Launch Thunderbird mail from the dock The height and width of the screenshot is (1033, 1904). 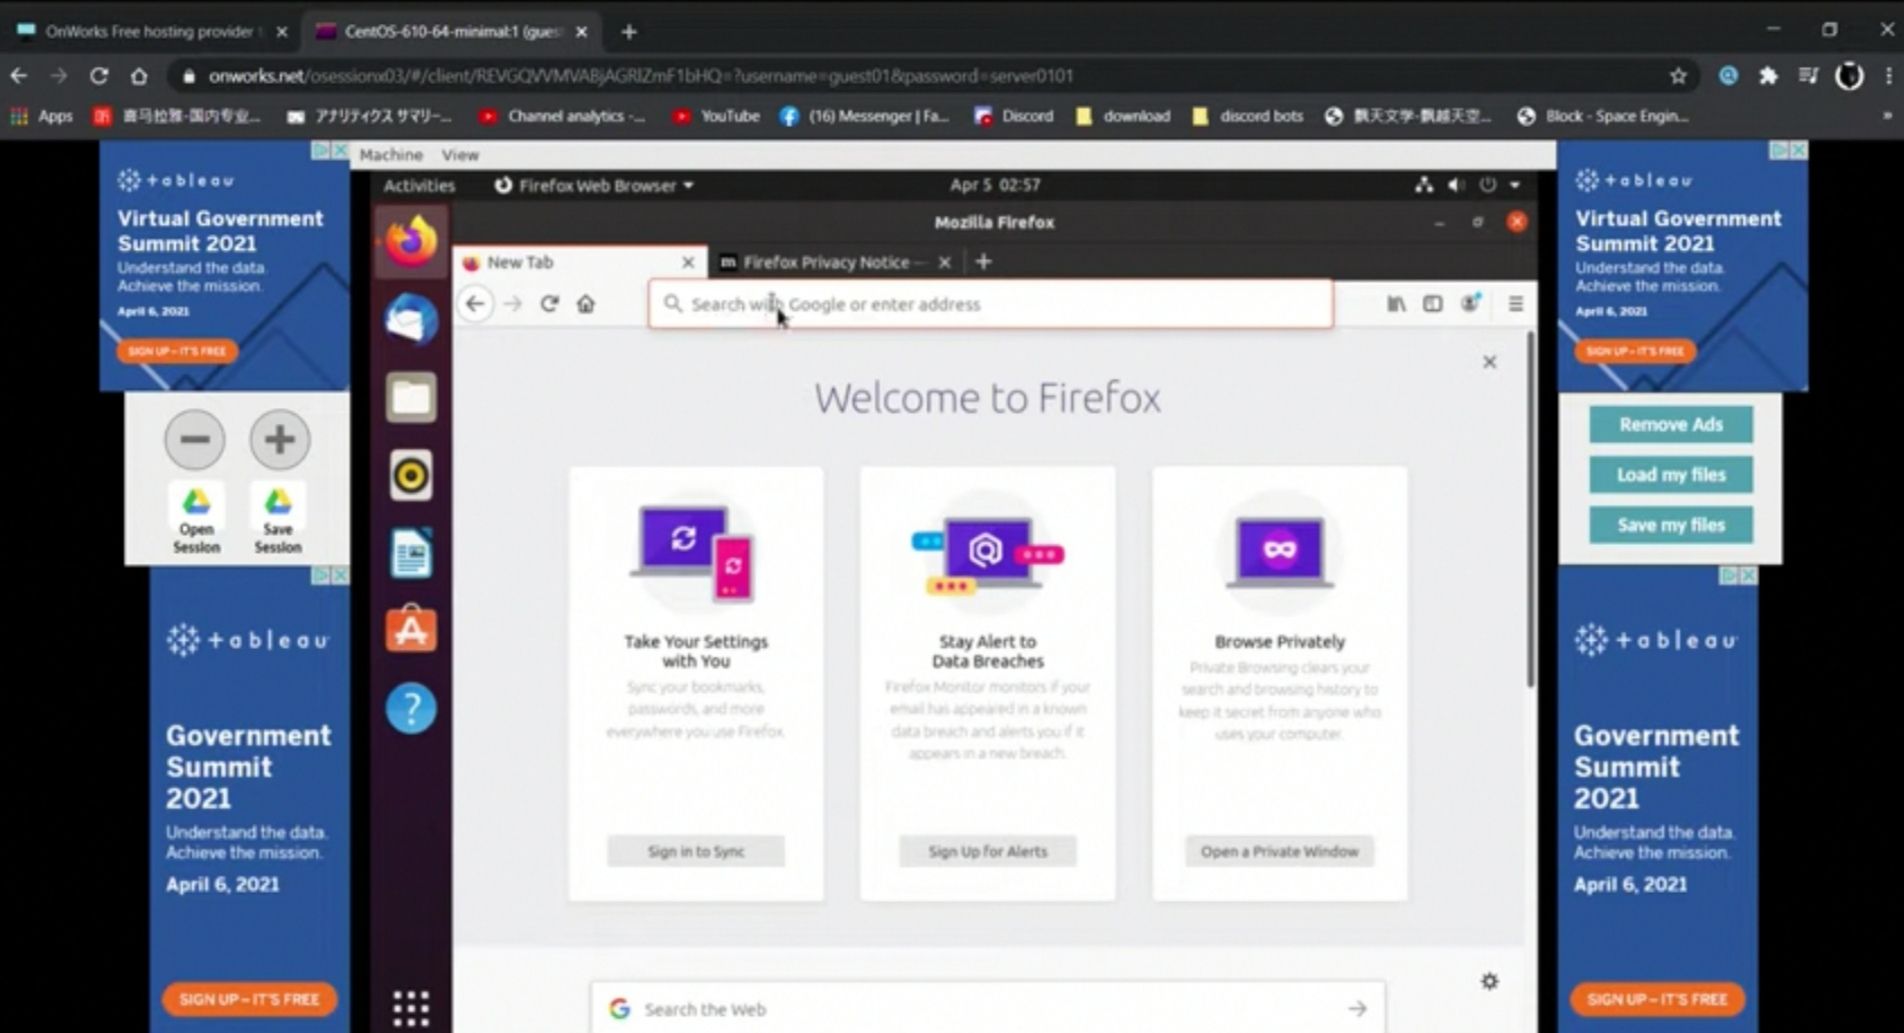[x=411, y=320]
